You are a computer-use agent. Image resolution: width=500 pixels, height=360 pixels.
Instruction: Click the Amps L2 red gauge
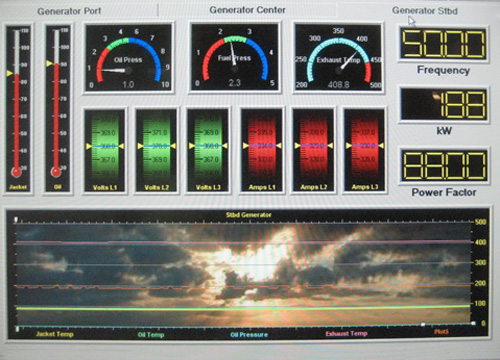314,150
